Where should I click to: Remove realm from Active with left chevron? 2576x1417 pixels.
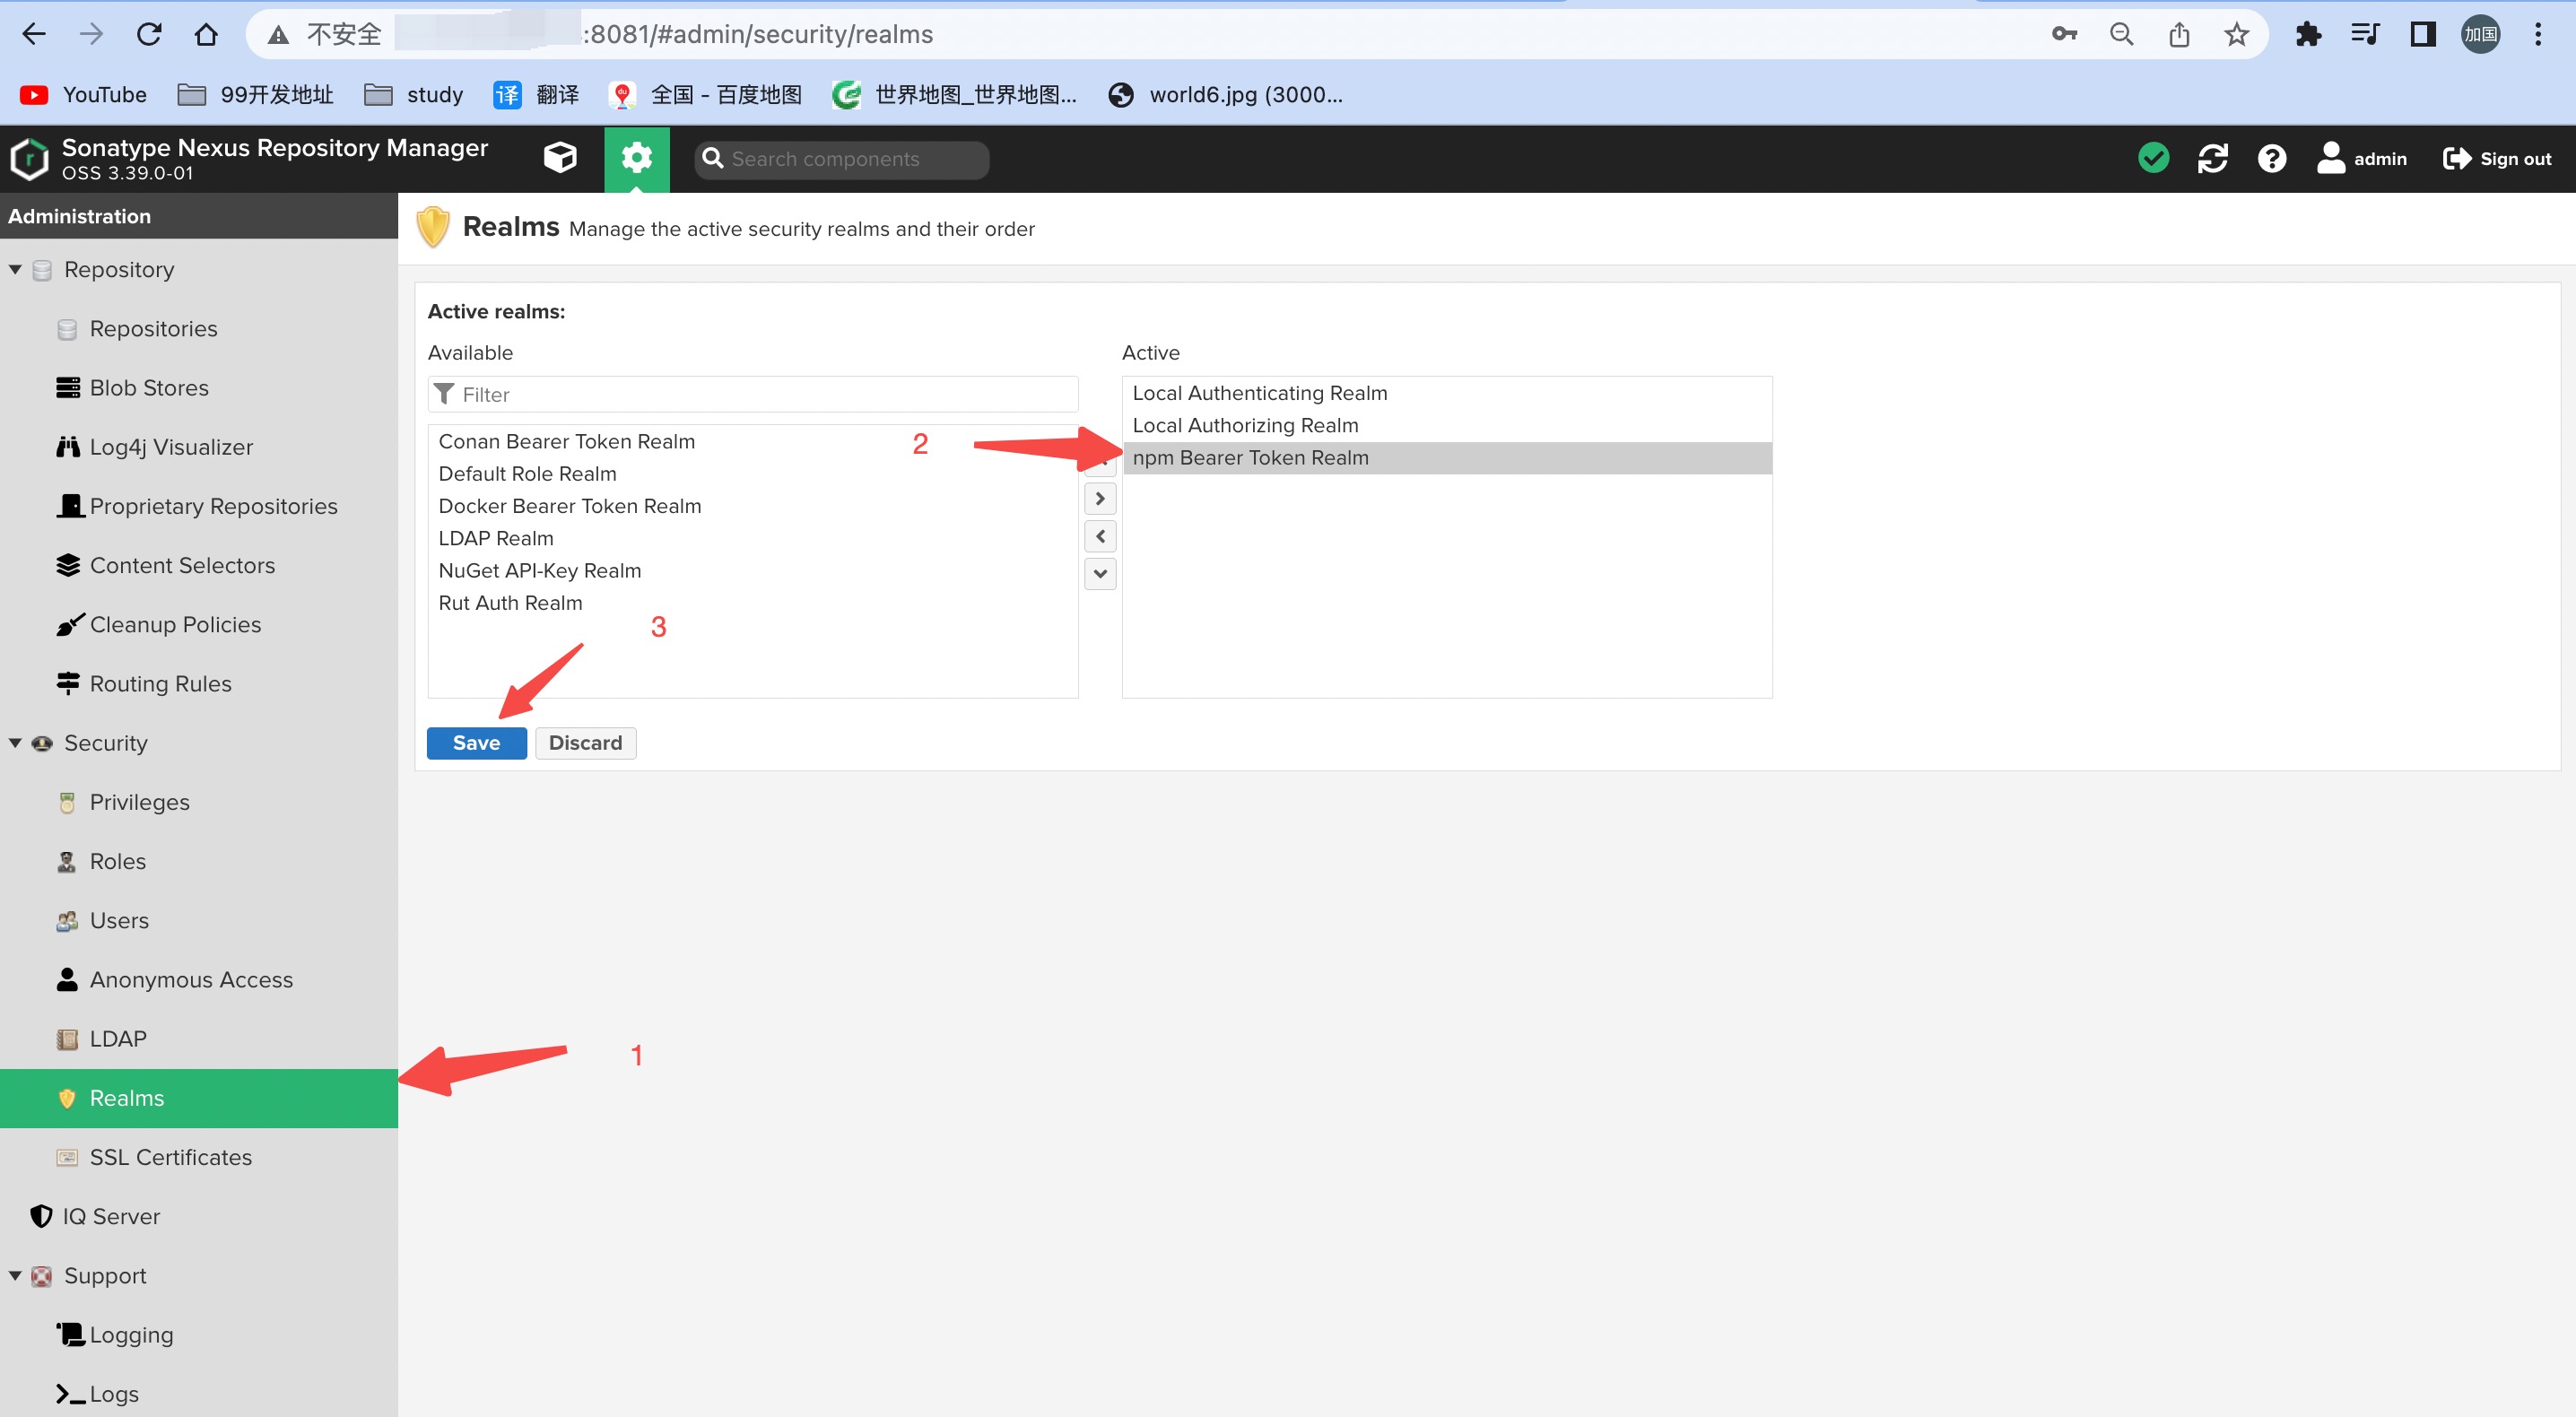tap(1100, 536)
